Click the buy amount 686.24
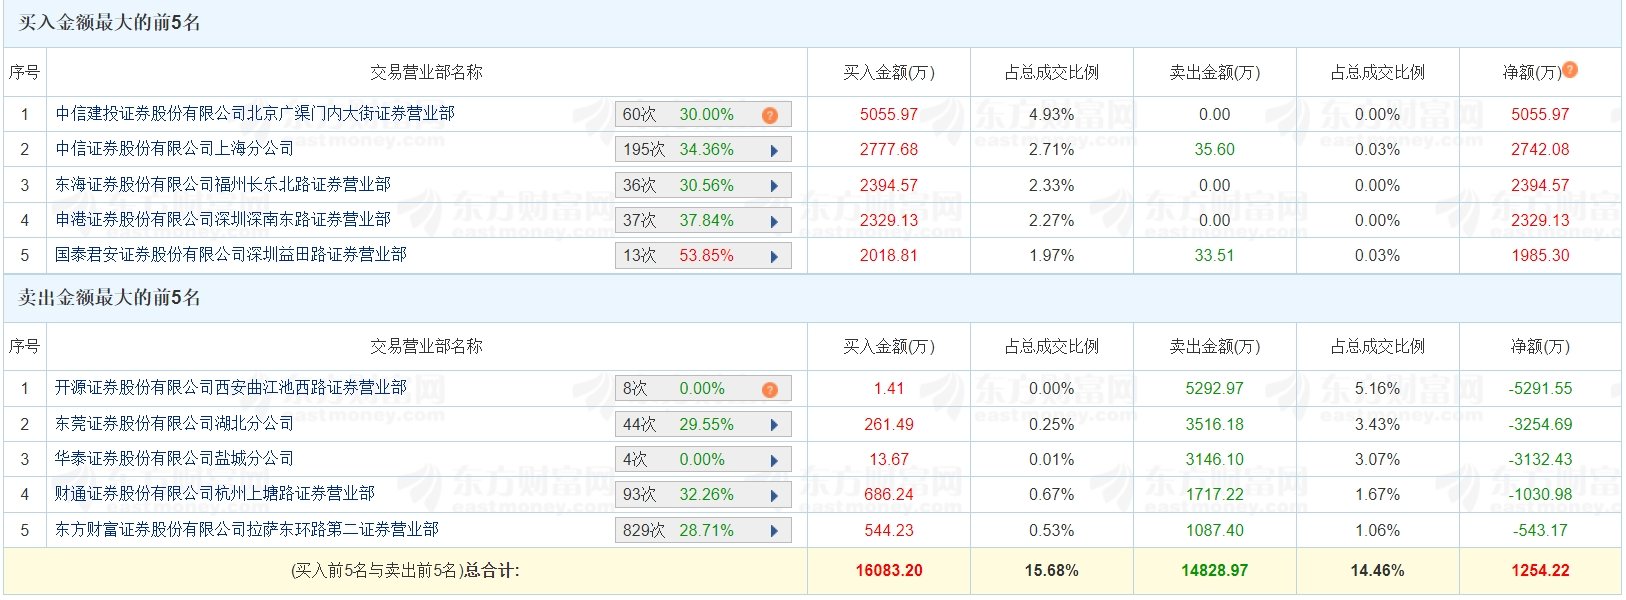This screenshot has width=1626, height=600. (889, 494)
